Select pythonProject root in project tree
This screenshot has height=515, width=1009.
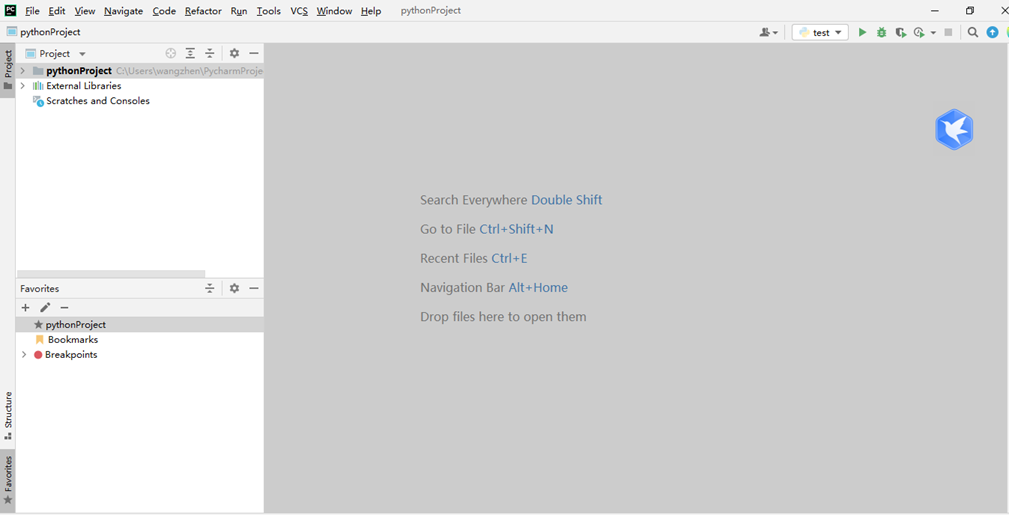pos(79,71)
